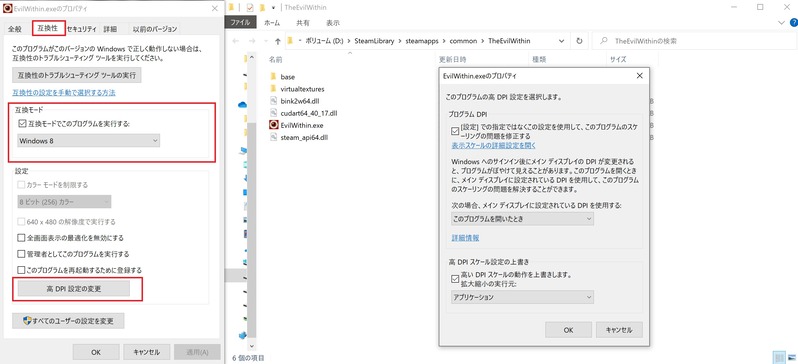This screenshot has width=798, height=364.
Task: Toggle the compatibility mode checkbox
Action: (x=21, y=123)
